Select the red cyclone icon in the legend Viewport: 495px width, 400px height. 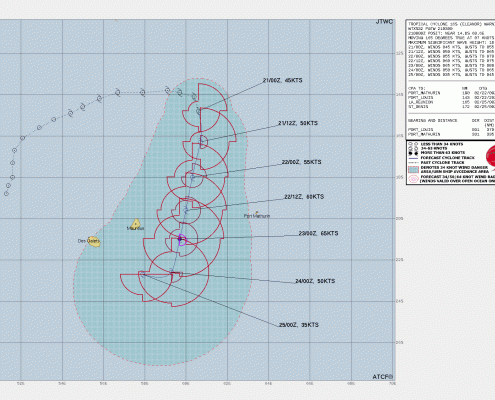pos(490,156)
